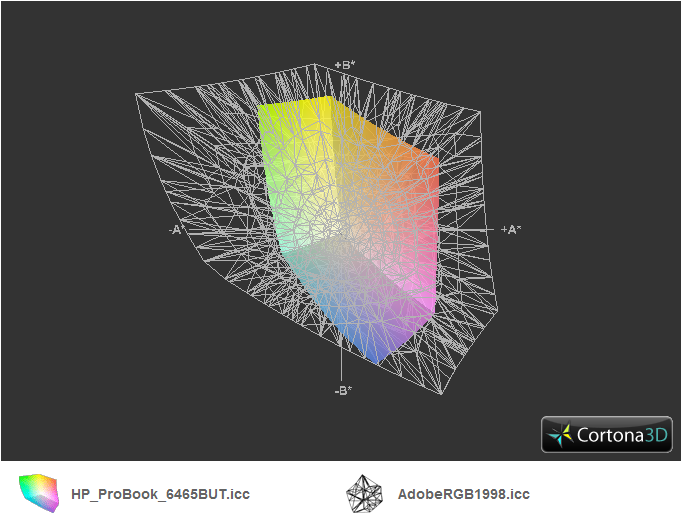Click the AdobeRGB wireframe gamut icon

[x=364, y=494]
